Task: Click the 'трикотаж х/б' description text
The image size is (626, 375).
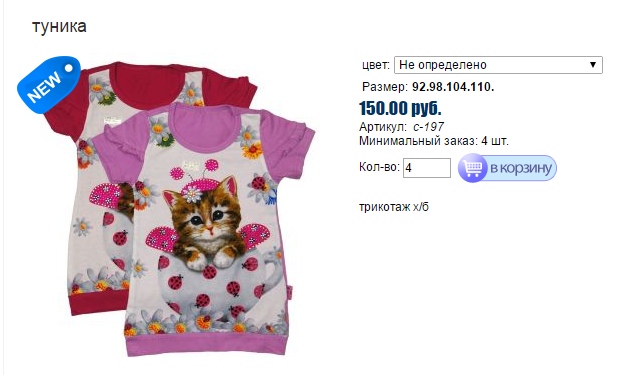Action: [394, 207]
